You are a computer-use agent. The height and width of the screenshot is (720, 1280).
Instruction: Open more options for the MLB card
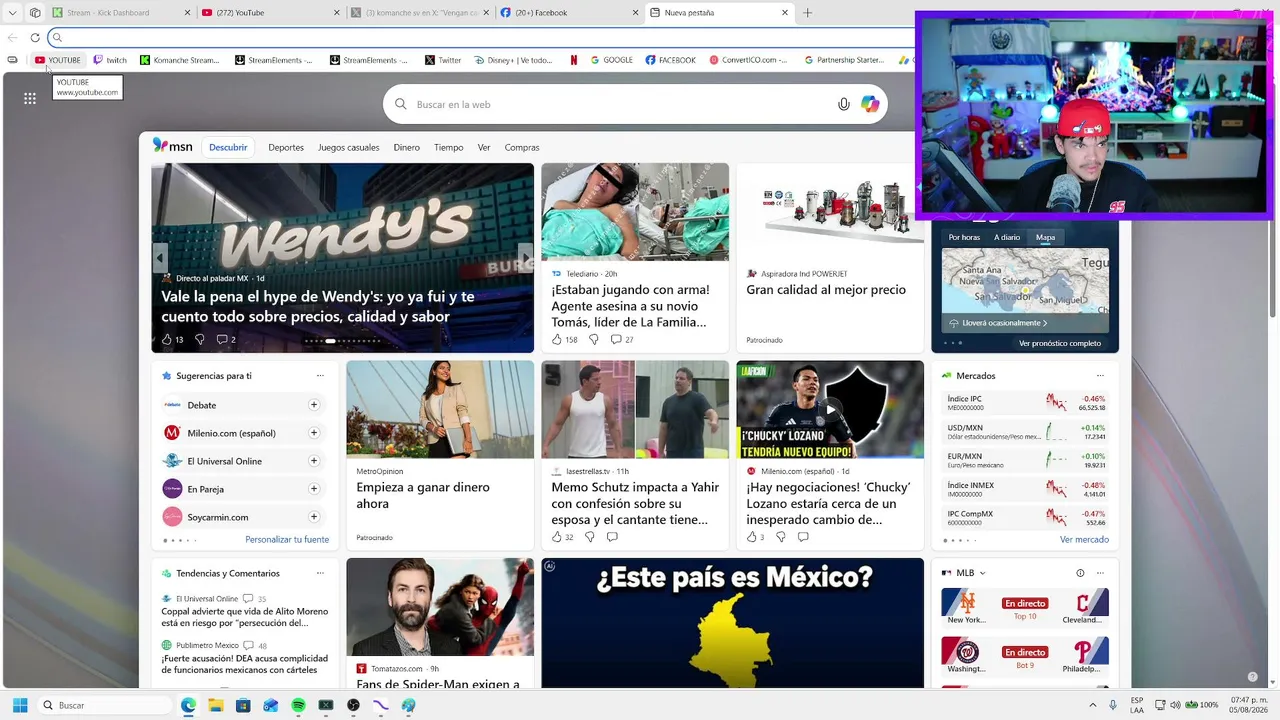[1100, 573]
